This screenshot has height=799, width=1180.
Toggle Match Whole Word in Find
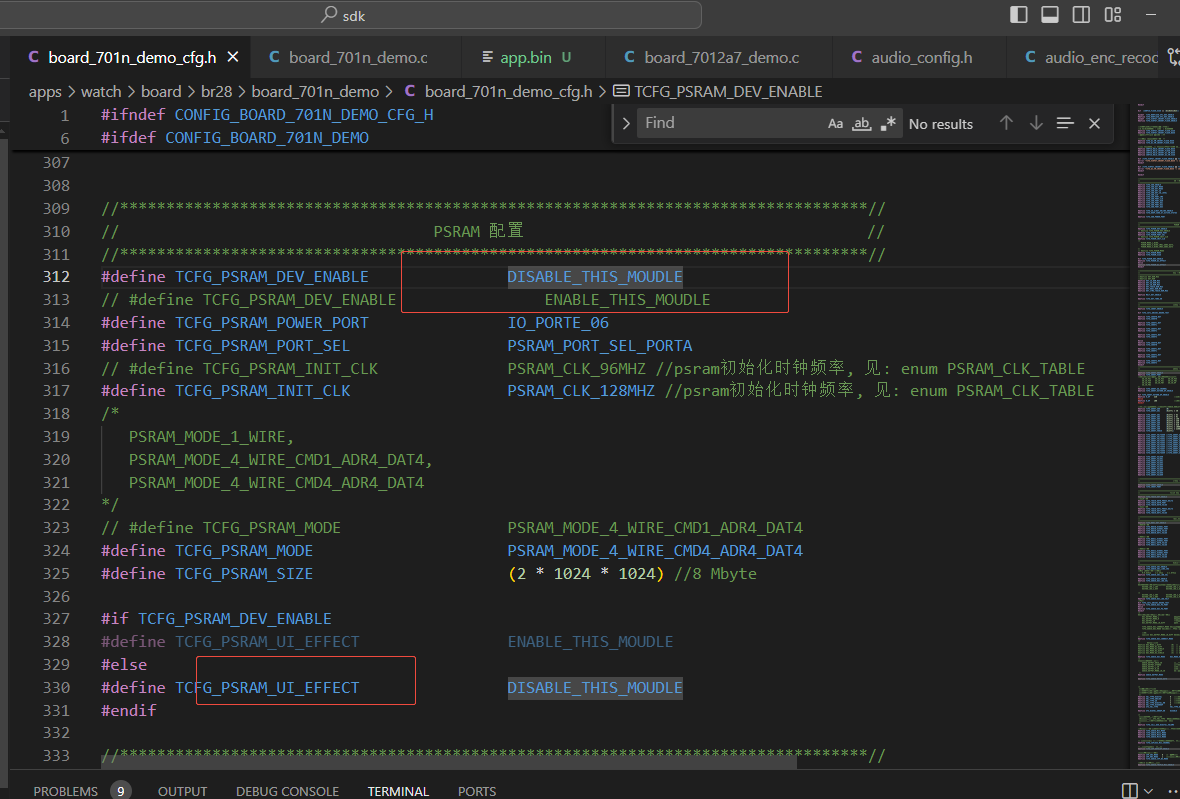click(862, 123)
